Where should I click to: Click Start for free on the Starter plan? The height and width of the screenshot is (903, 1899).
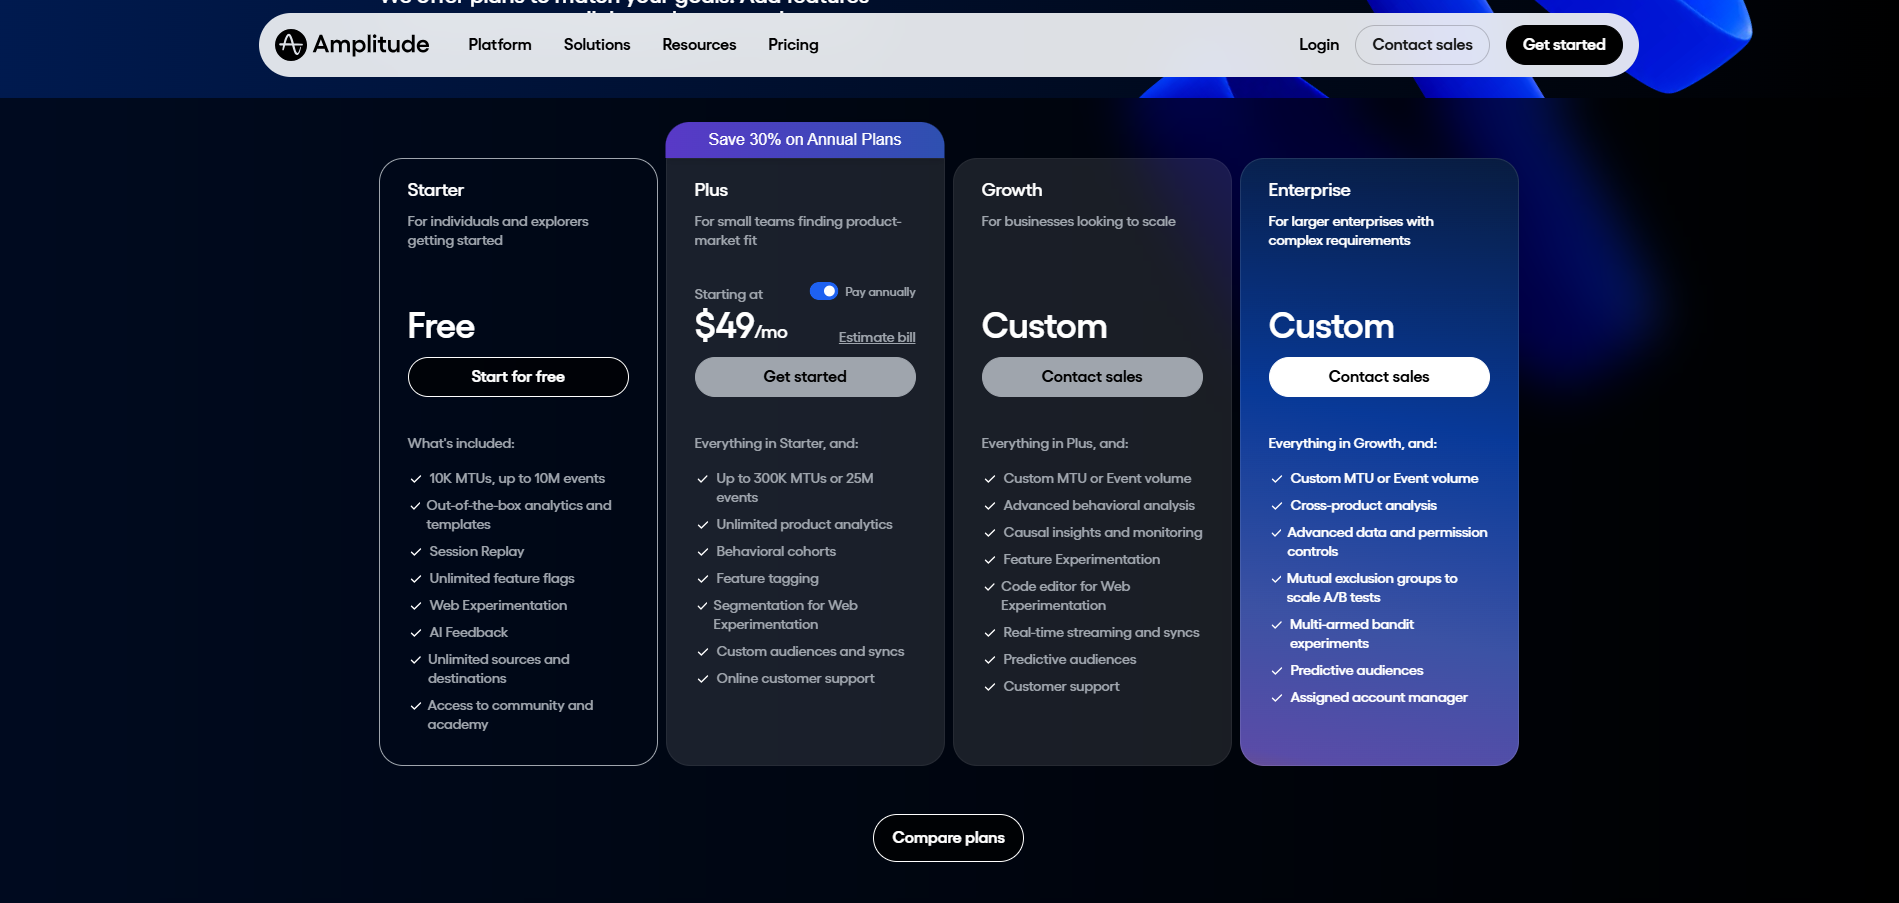click(517, 377)
